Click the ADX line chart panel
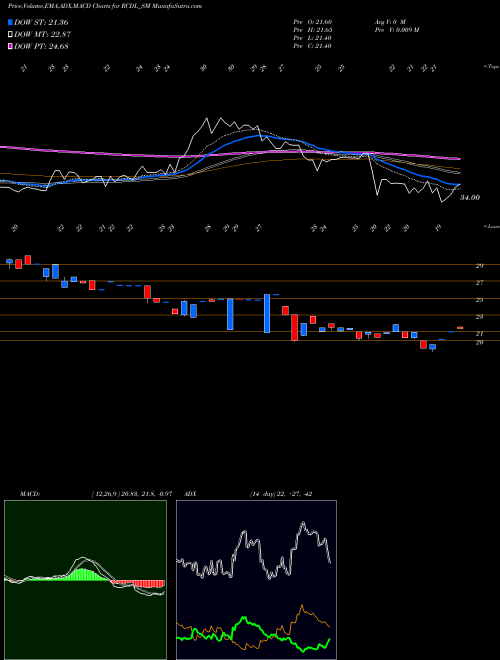The height and width of the screenshot is (660, 500). (x=256, y=580)
